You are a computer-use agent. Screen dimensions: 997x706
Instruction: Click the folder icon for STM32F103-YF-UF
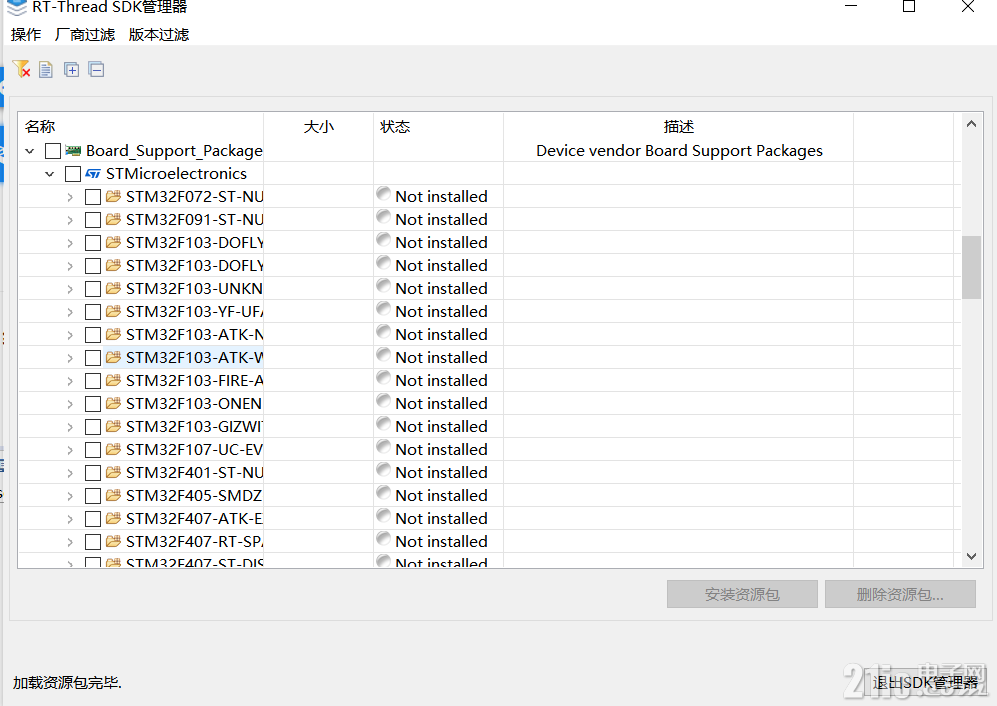point(114,312)
